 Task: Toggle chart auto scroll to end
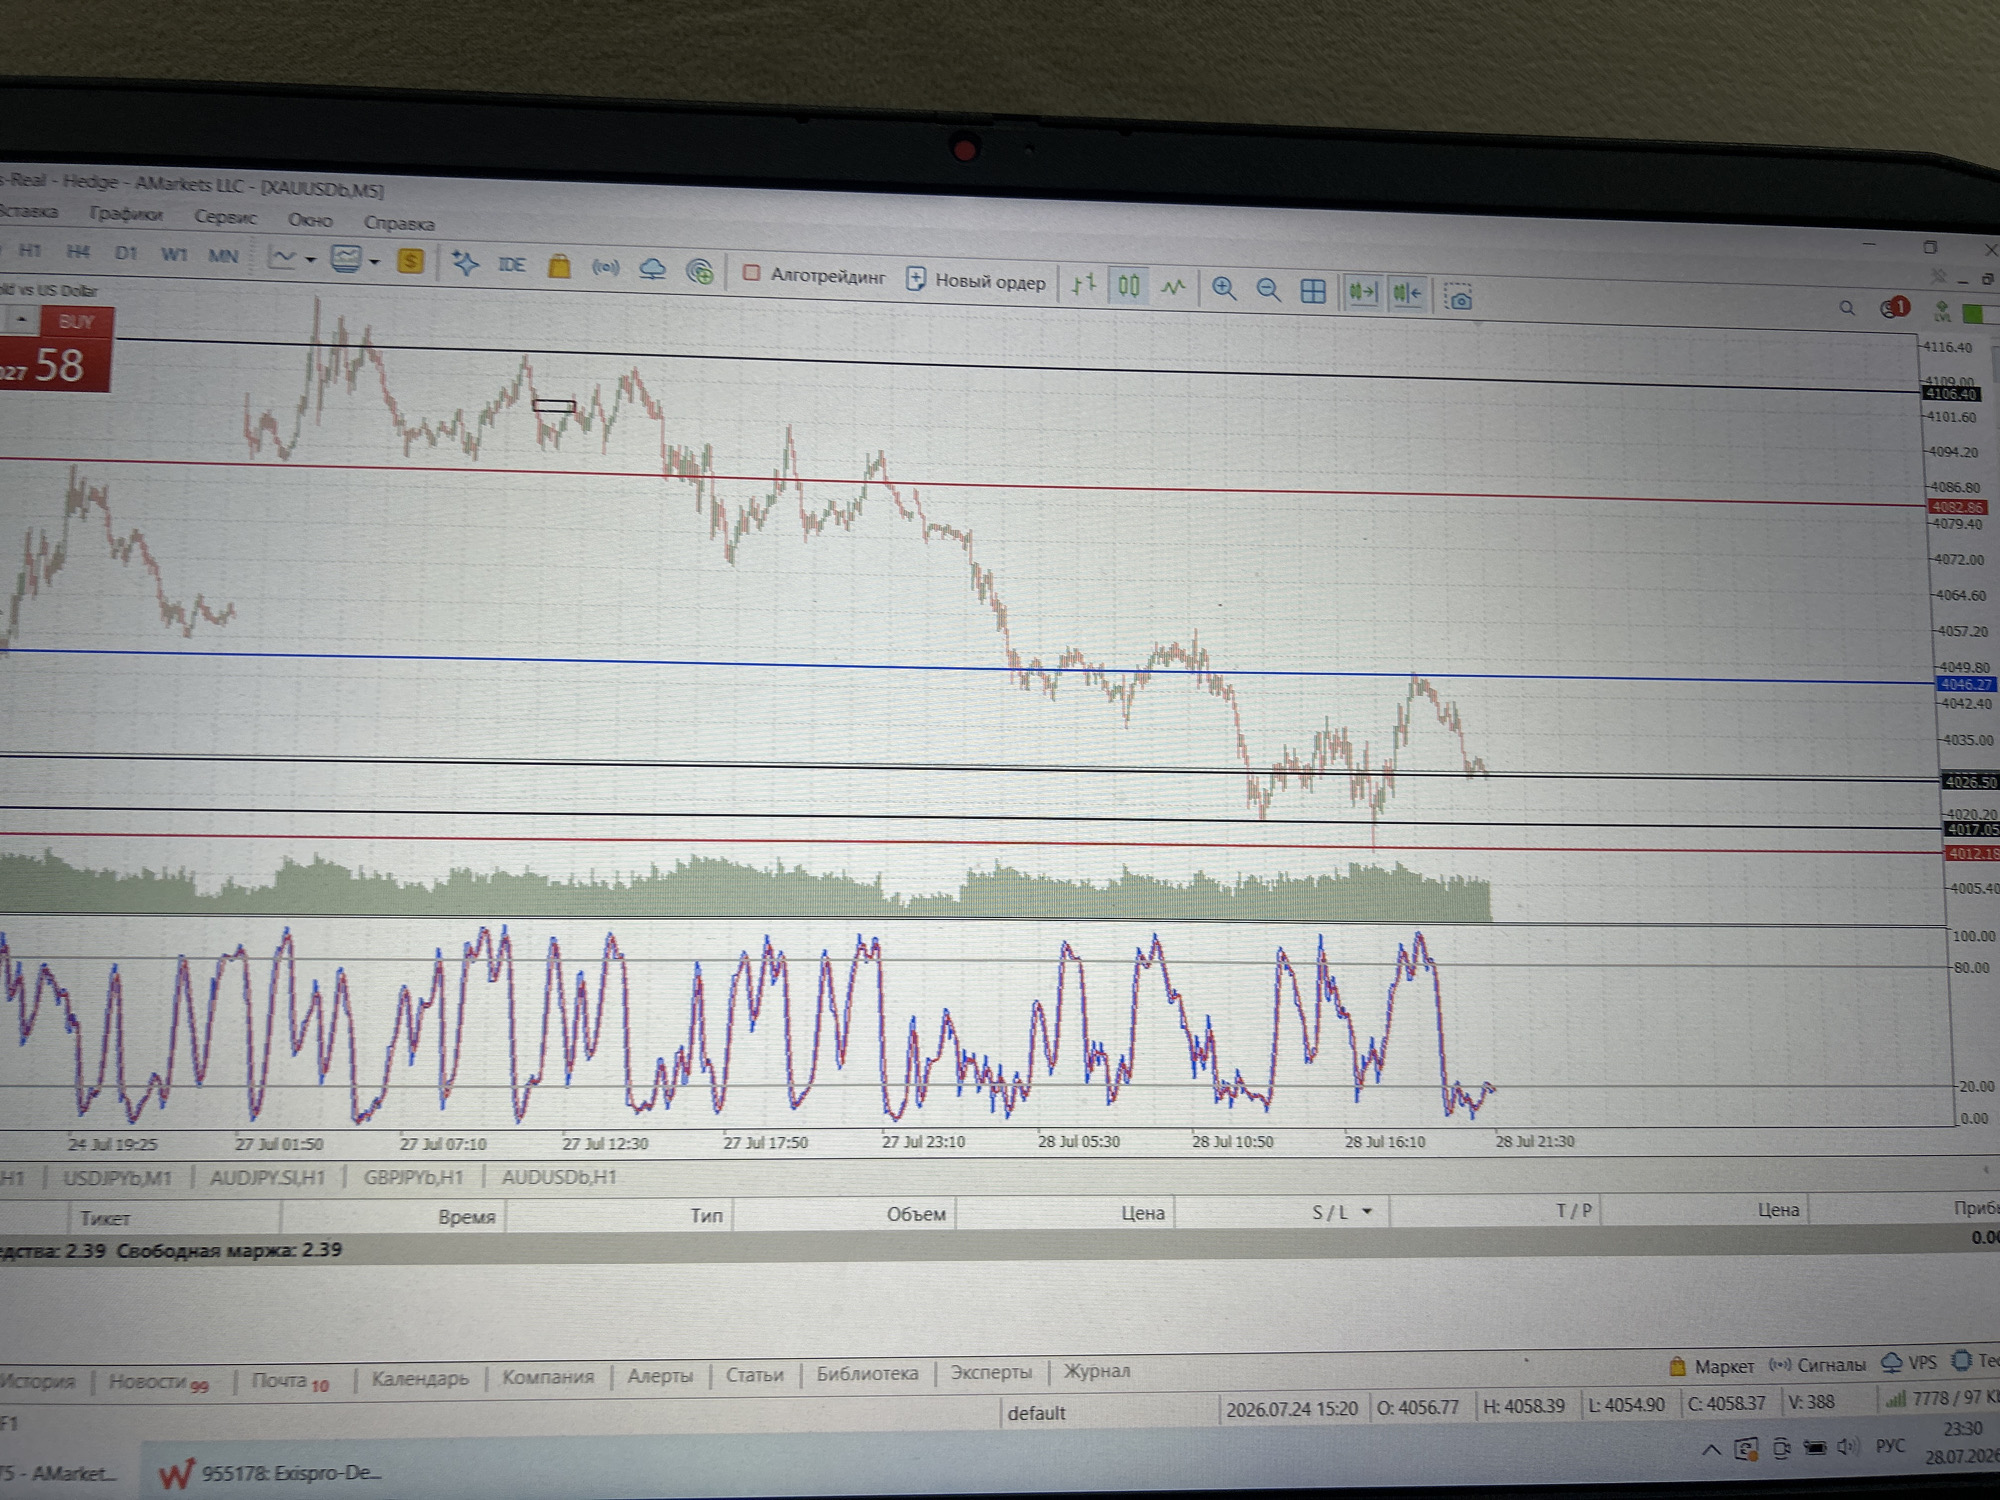pyautogui.click(x=1362, y=293)
